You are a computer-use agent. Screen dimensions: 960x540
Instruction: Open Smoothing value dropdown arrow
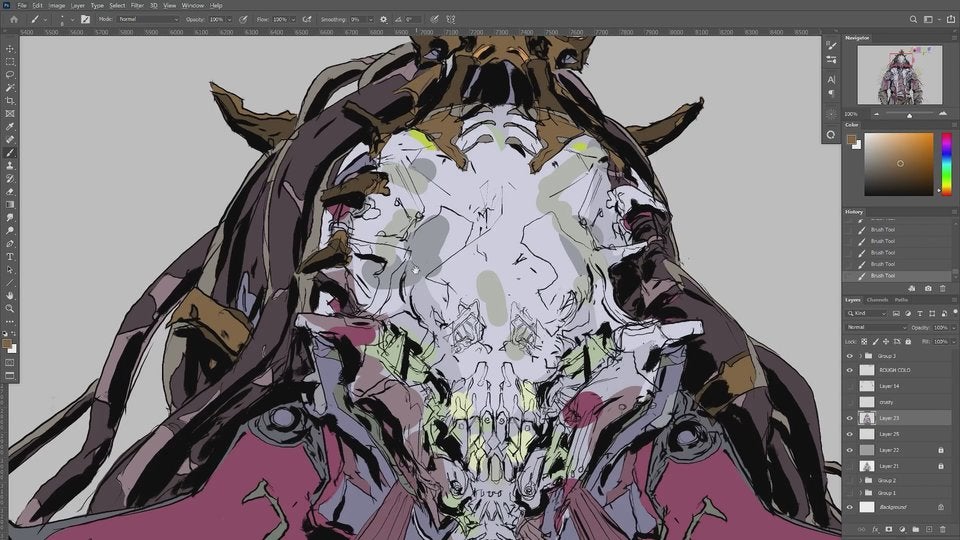point(370,20)
